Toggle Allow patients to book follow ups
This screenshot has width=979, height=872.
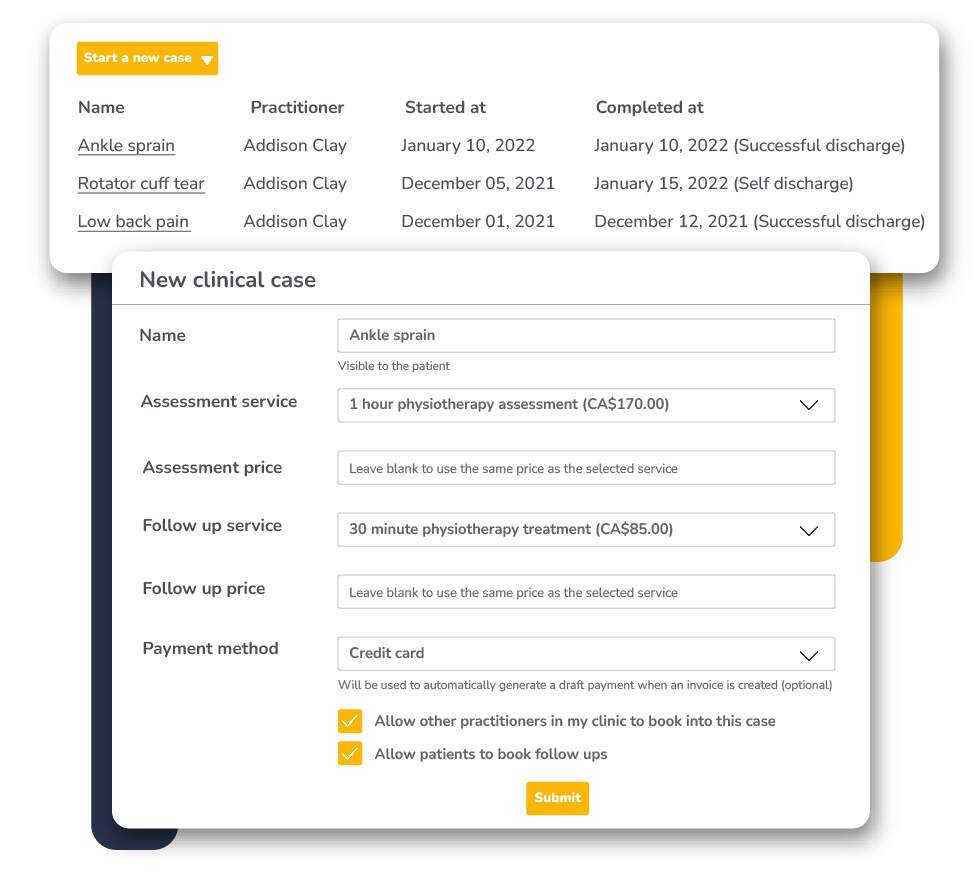[x=350, y=754]
